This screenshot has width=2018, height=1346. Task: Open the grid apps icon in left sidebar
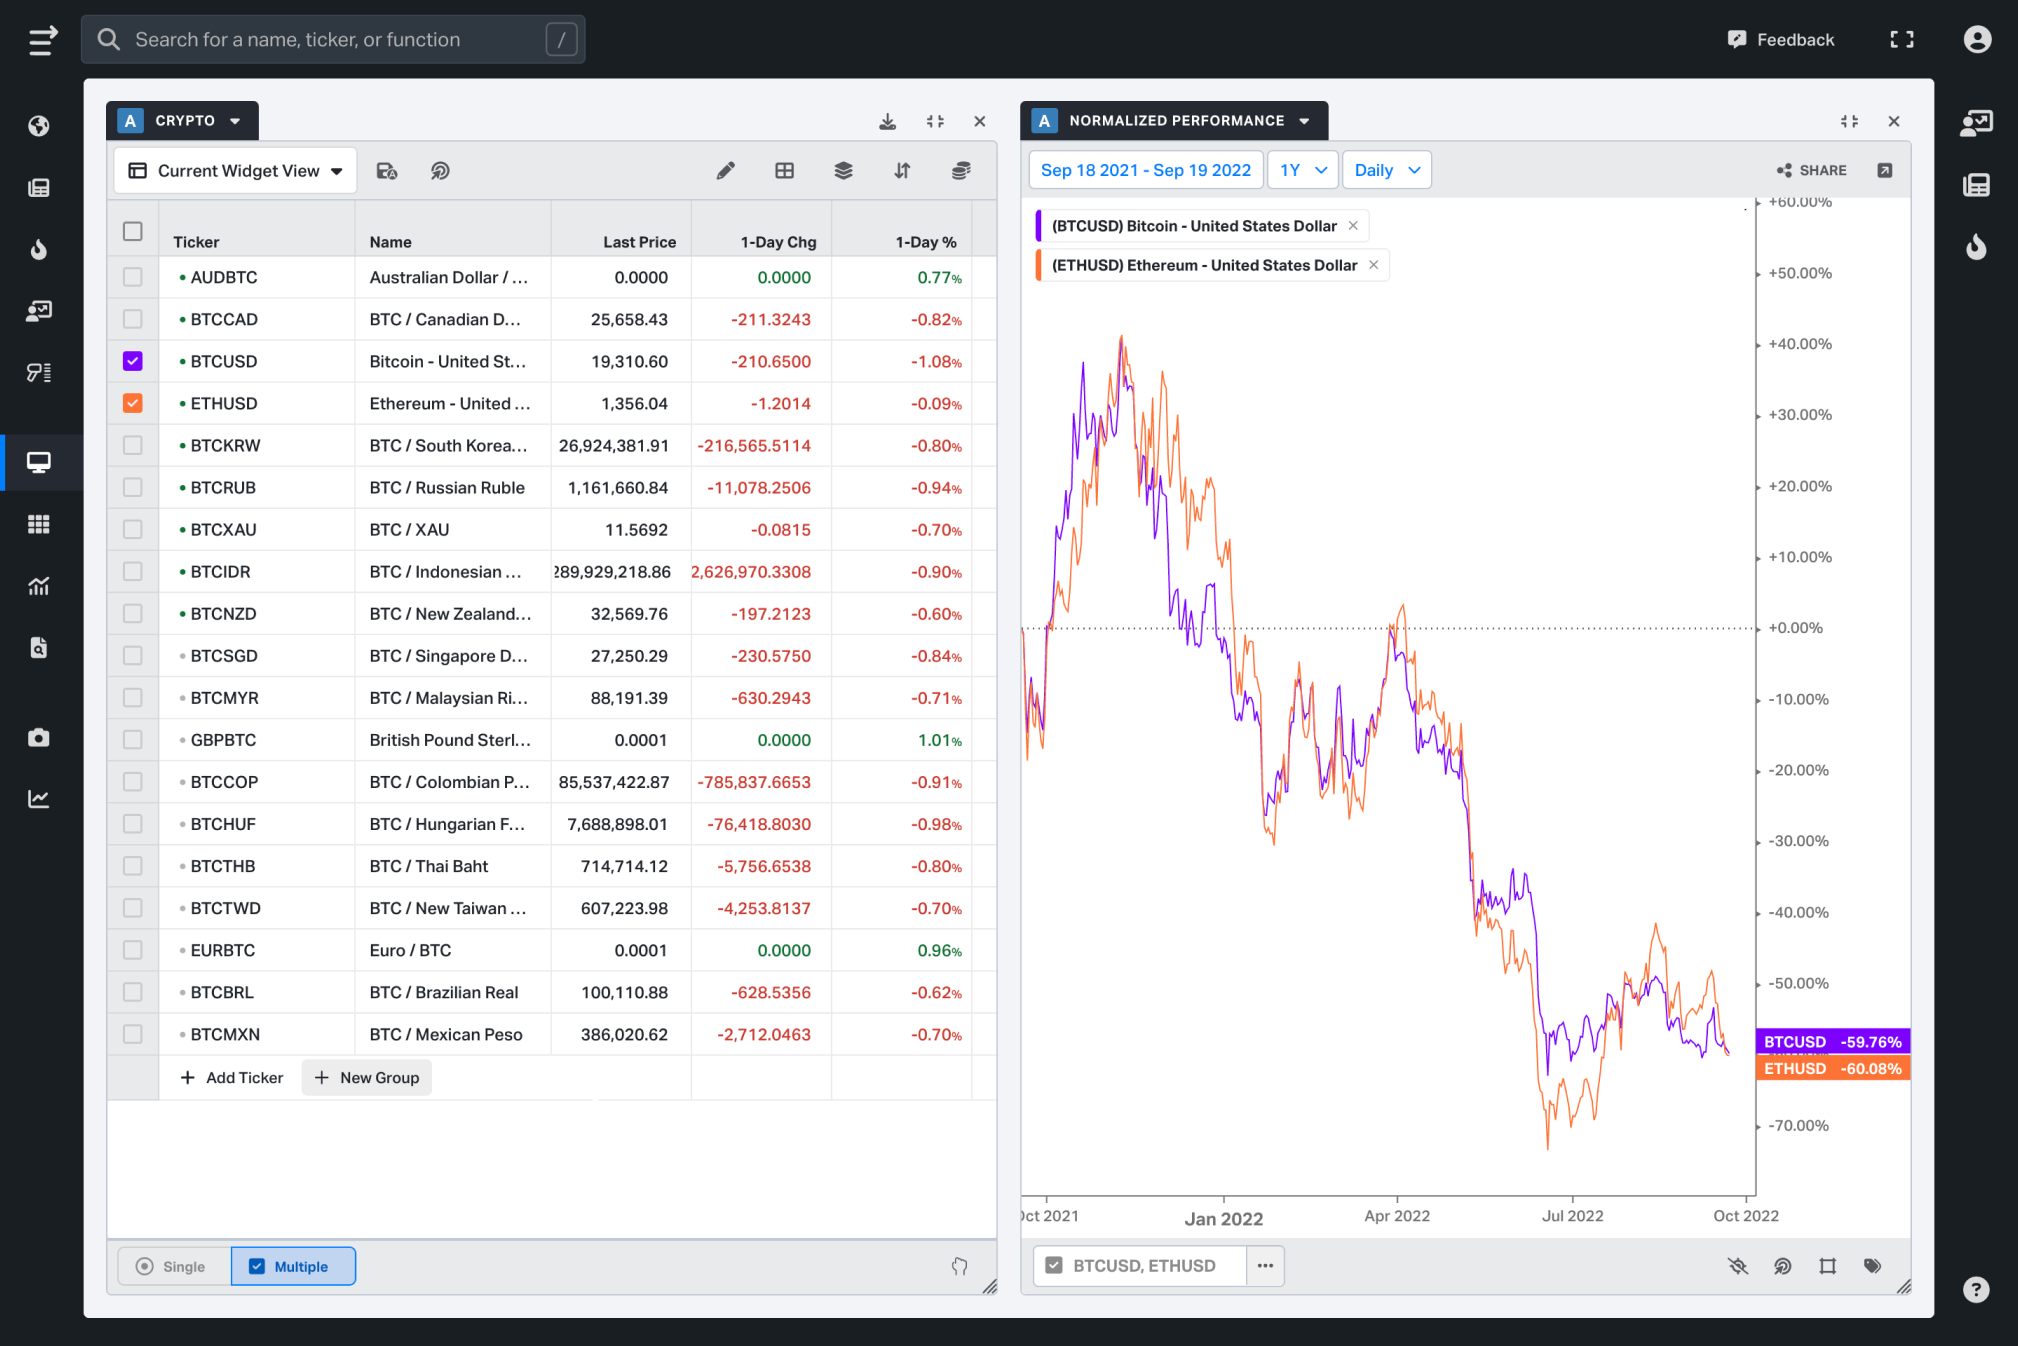(39, 524)
